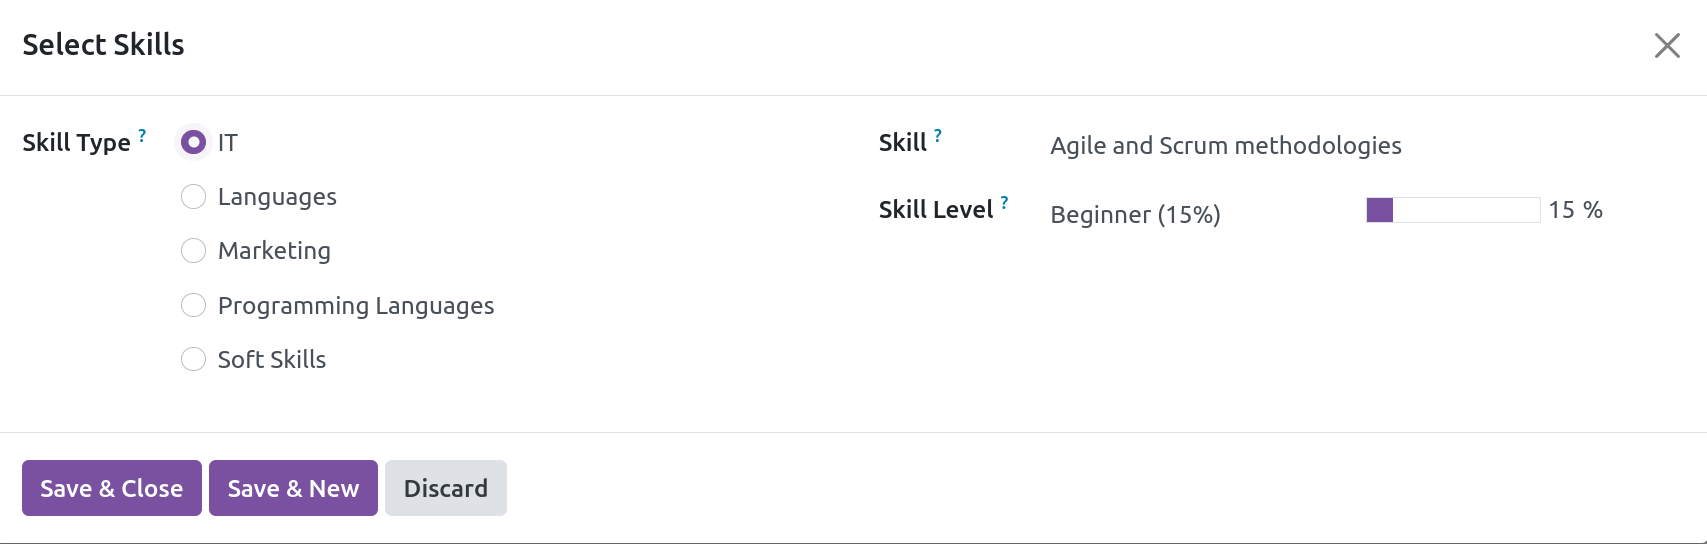Viewport: 1707px width, 544px height.
Task: Close the Select Skills dialog
Action: [x=1667, y=45]
